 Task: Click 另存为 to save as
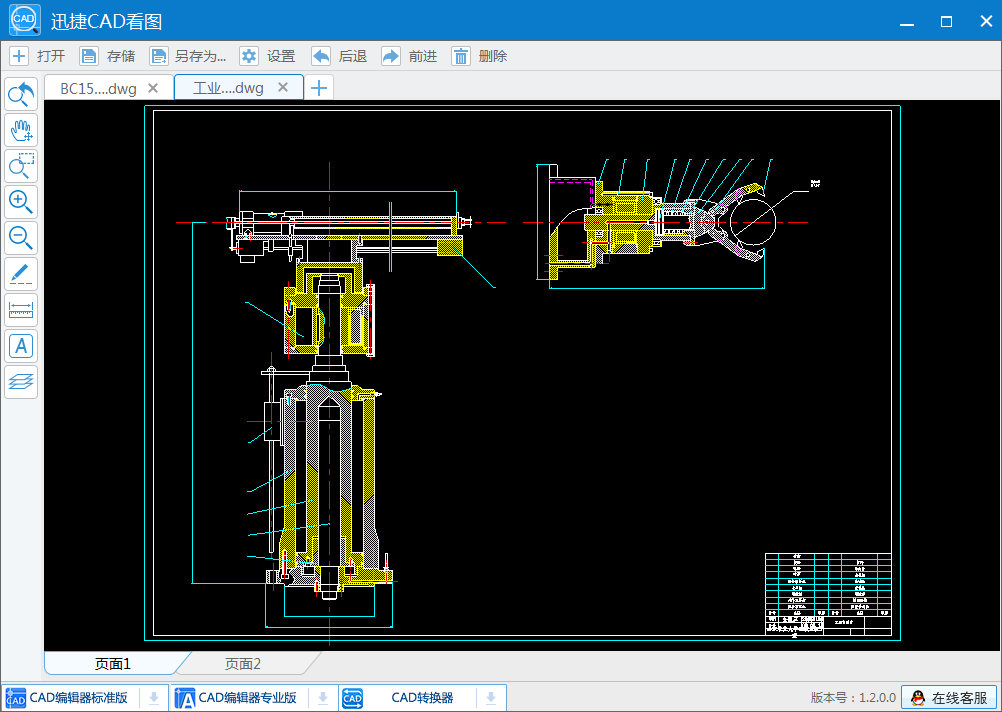tap(188, 56)
